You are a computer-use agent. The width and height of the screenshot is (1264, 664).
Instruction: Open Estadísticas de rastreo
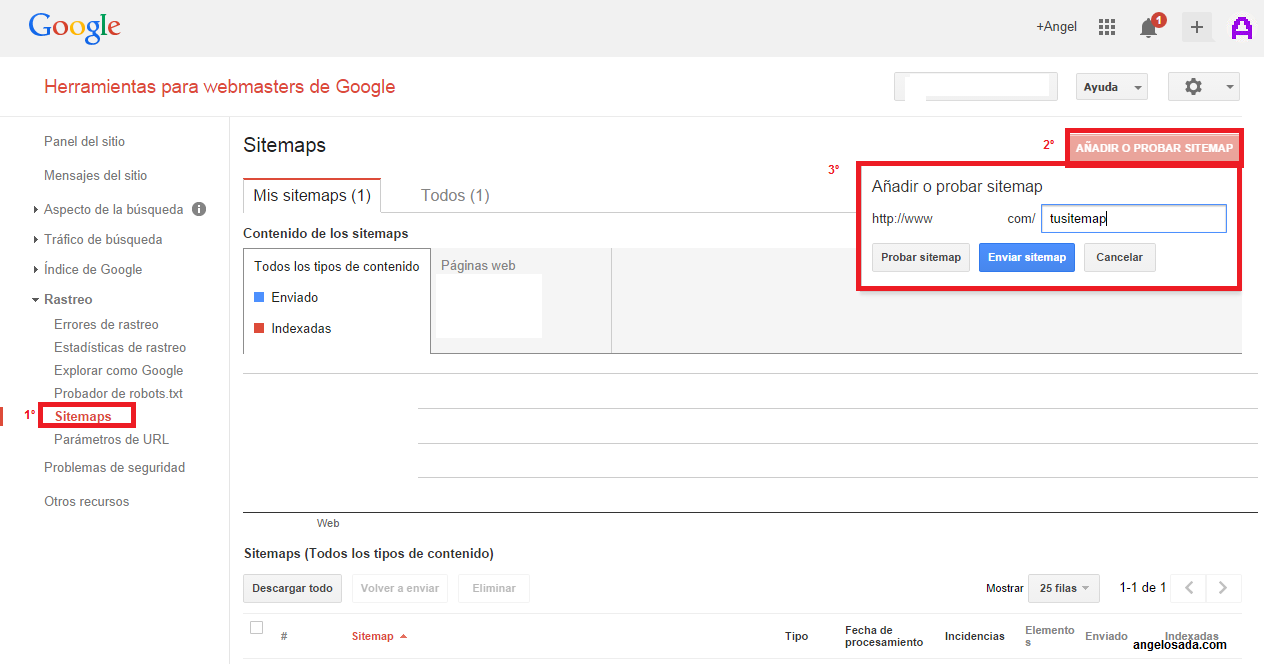(x=120, y=347)
